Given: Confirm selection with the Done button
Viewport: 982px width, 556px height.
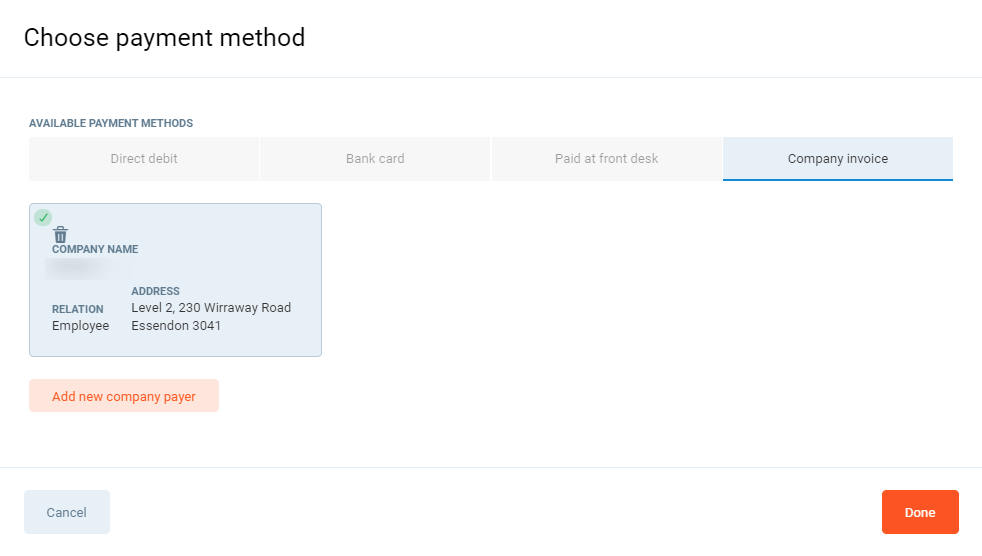Looking at the screenshot, I should pyautogui.click(x=919, y=512).
